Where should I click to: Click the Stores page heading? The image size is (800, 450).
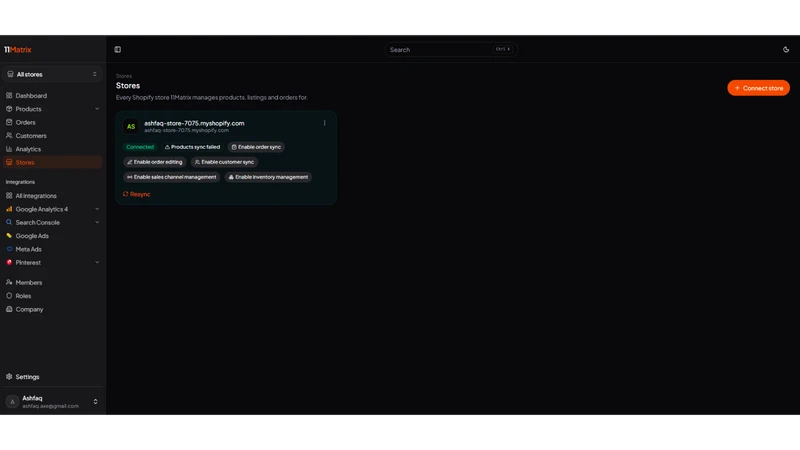[x=128, y=86]
